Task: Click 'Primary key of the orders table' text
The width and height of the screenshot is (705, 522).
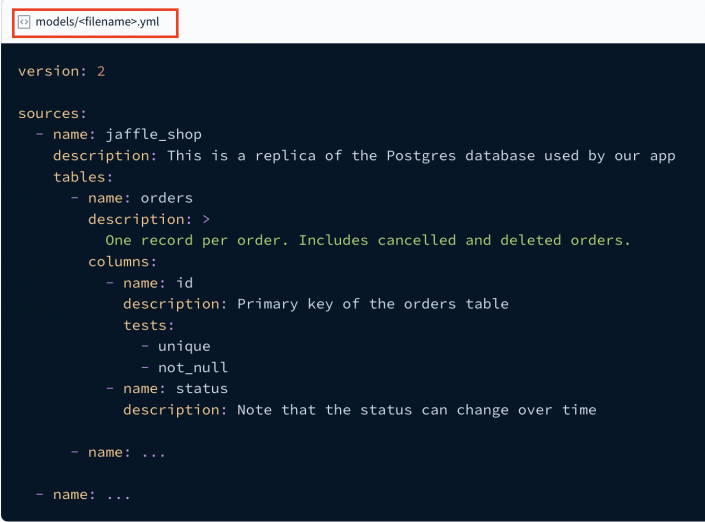Action: coord(372,304)
